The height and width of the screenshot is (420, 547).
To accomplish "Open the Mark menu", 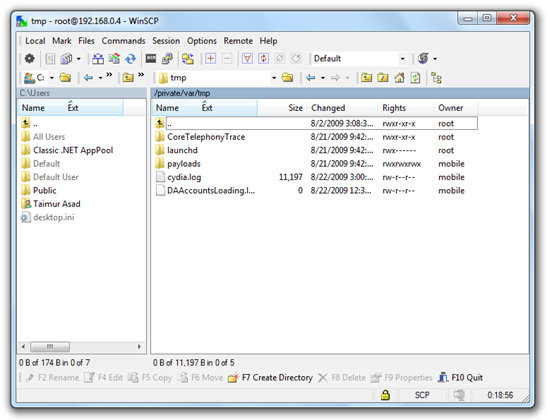I will pyautogui.click(x=62, y=41).
